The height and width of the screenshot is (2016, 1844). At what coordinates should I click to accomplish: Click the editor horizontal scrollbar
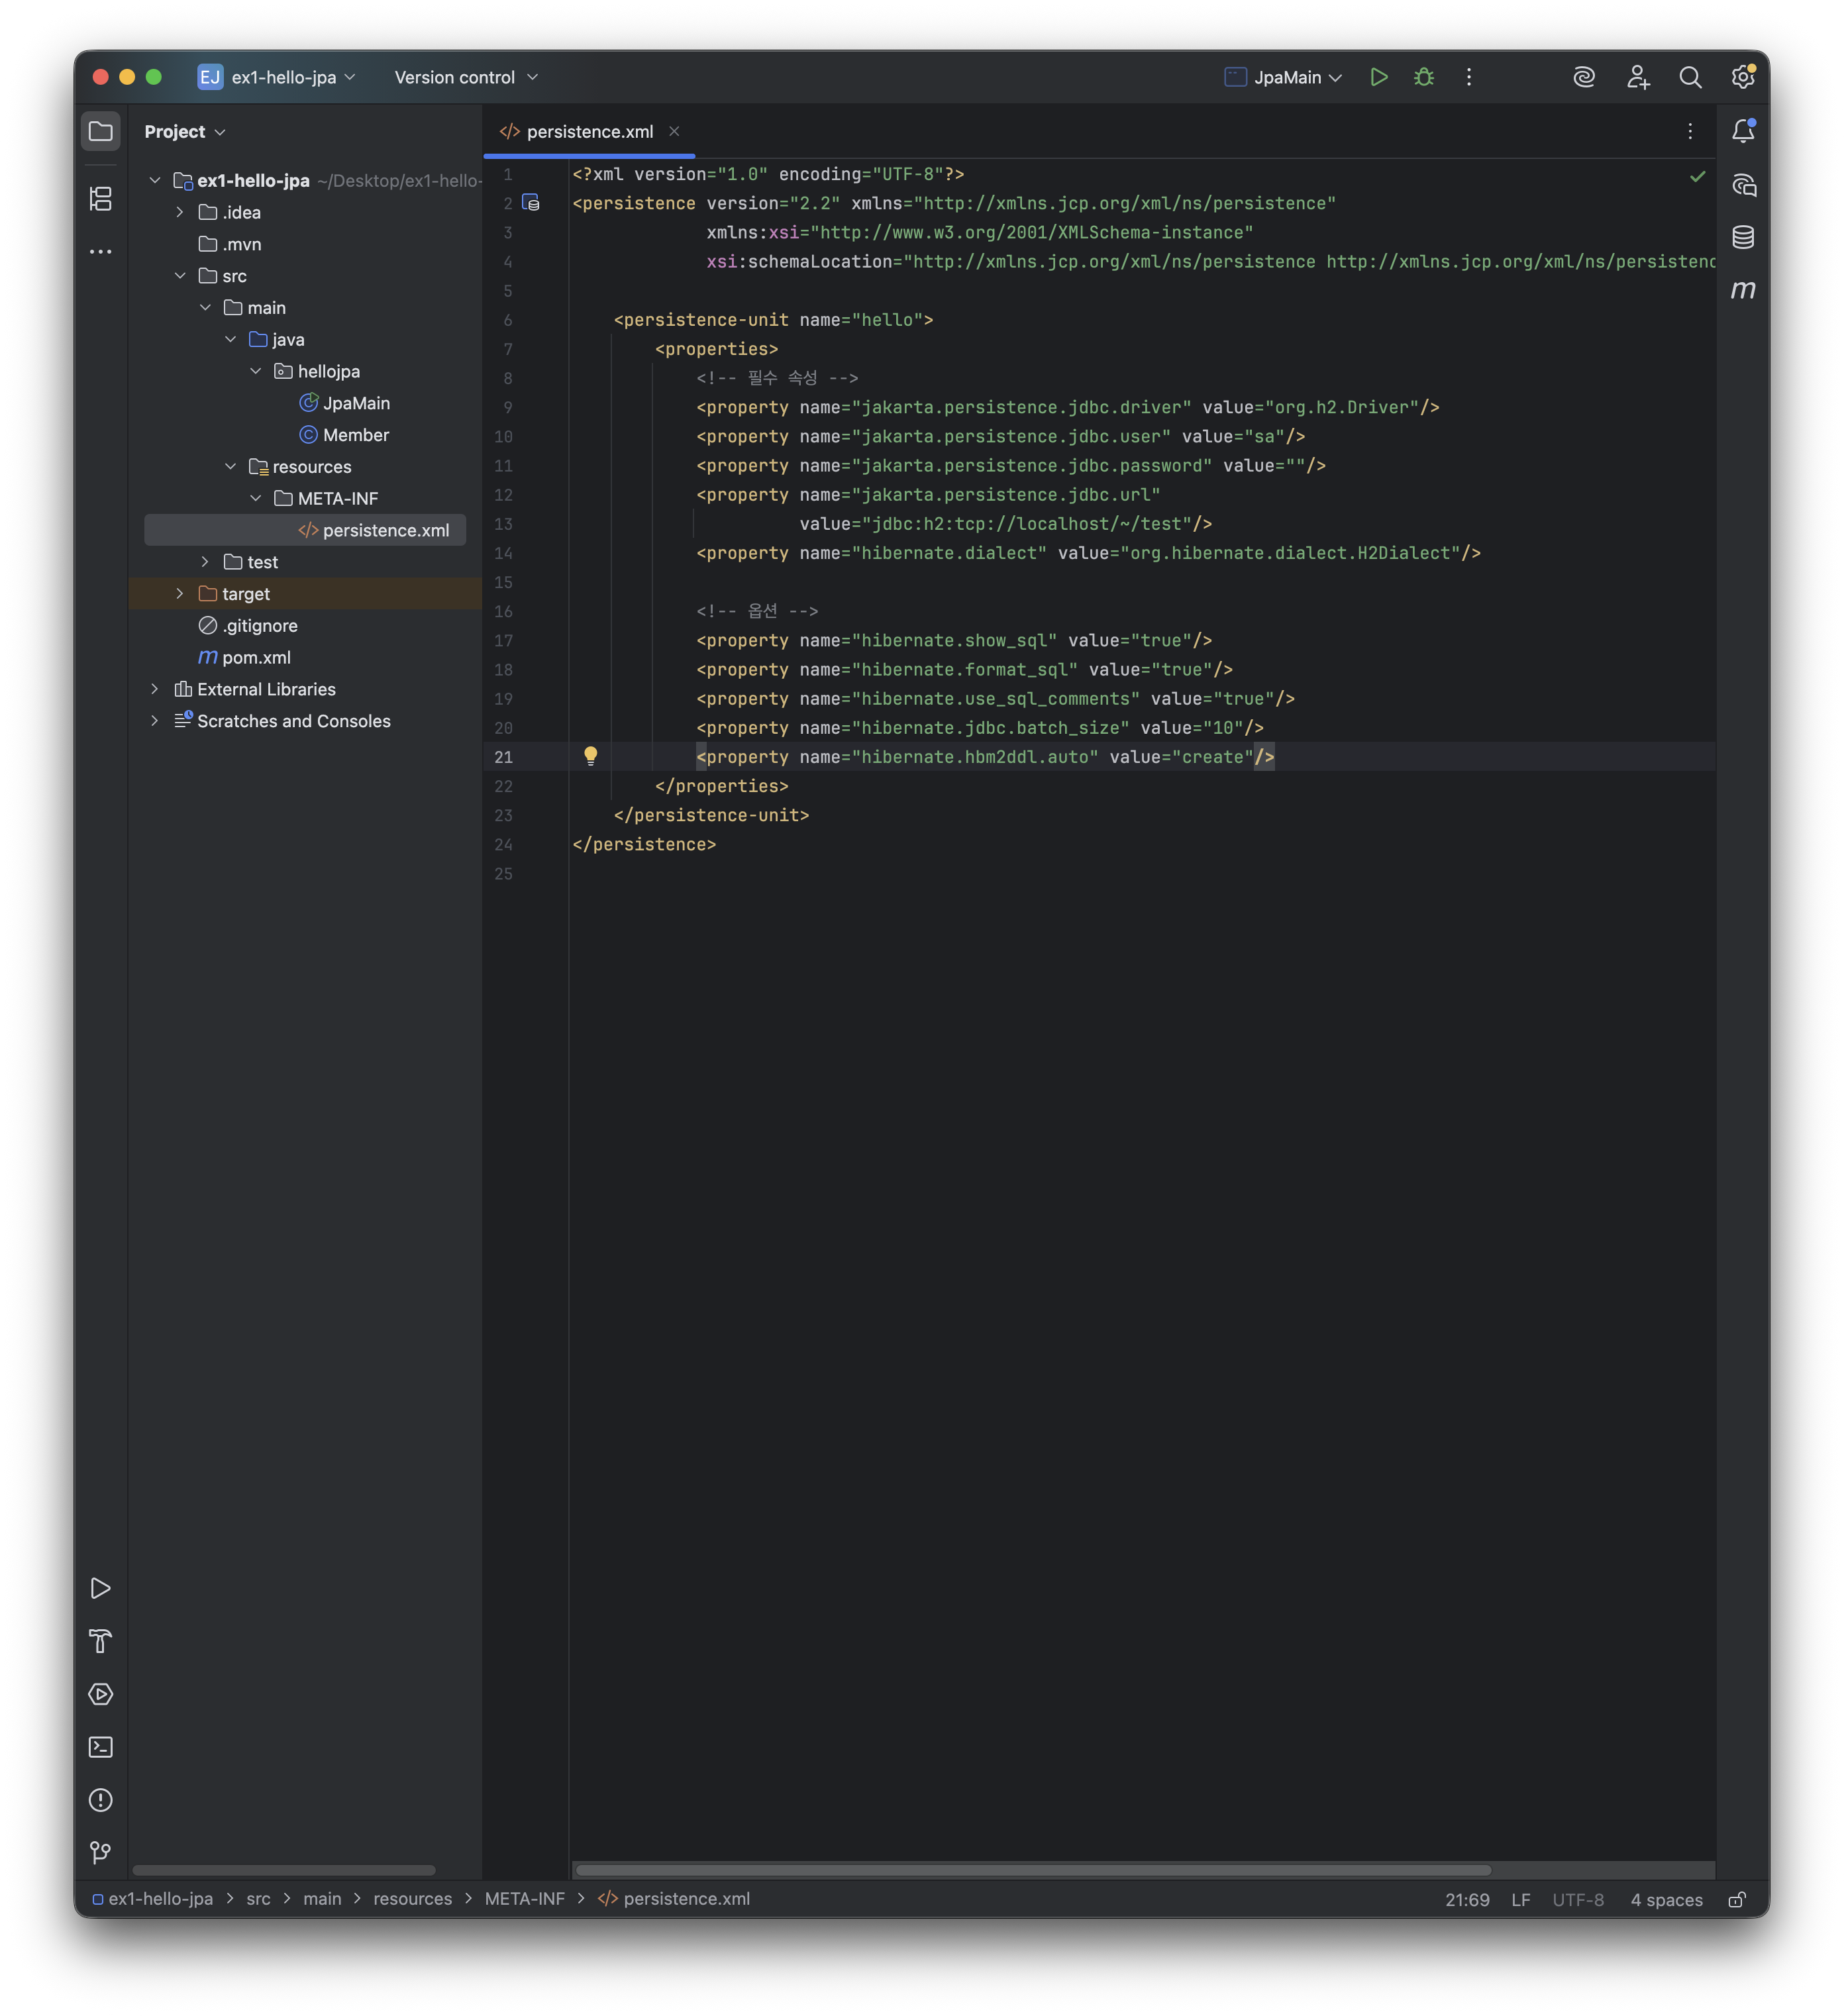1032,1870
